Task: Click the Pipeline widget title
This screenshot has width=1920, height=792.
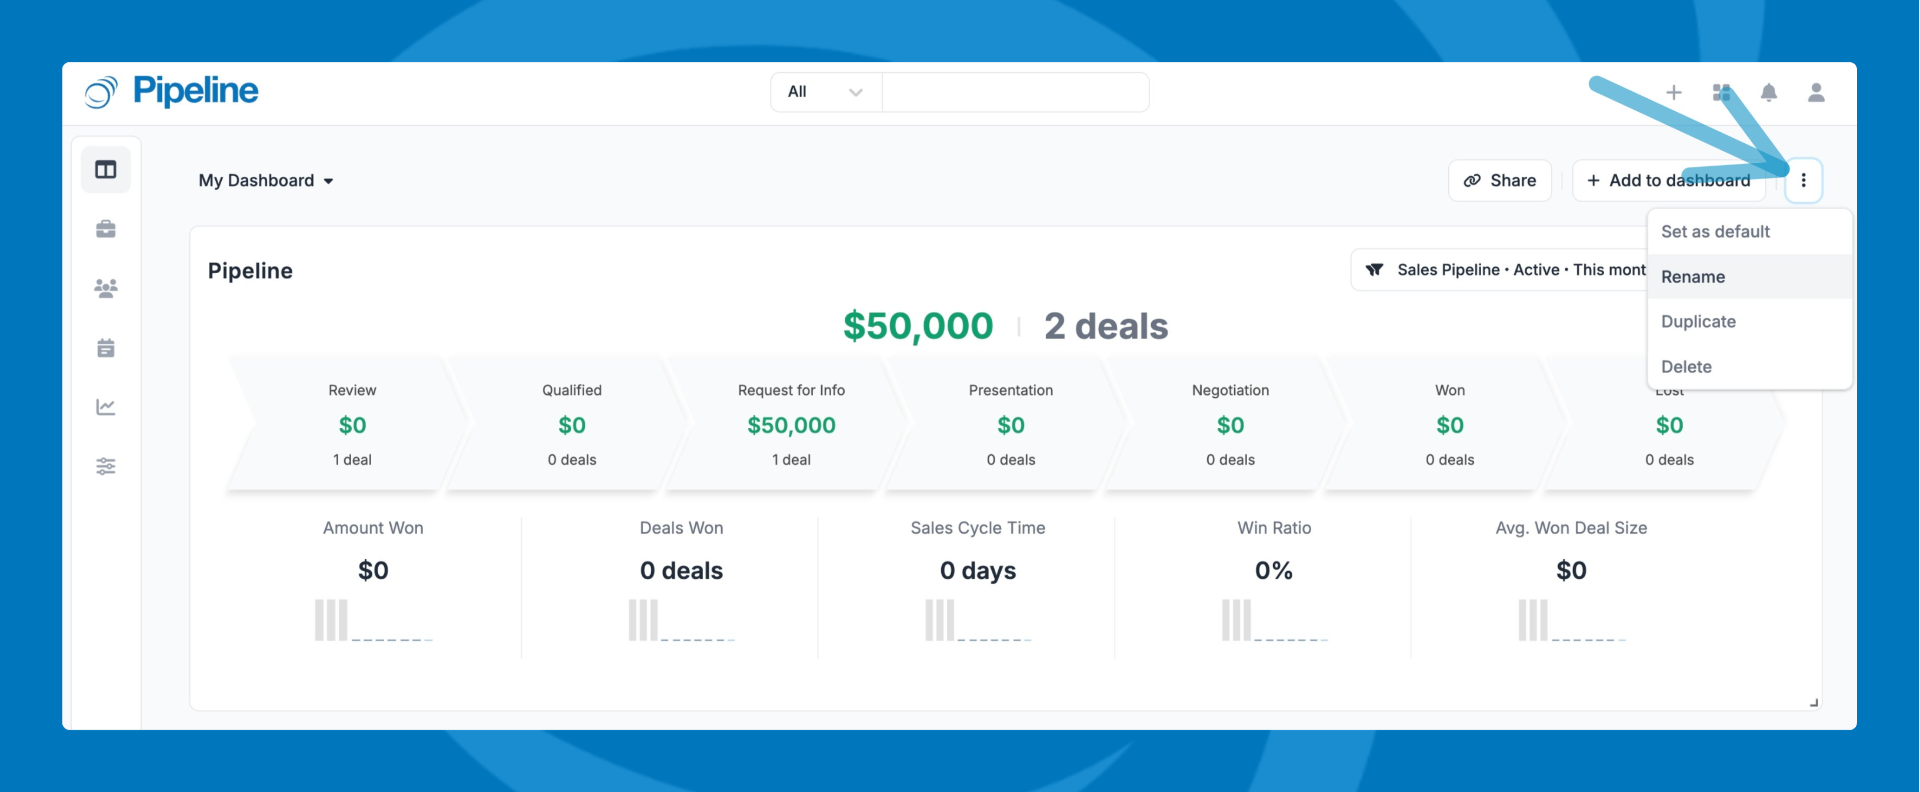Action: pos(250,271)
